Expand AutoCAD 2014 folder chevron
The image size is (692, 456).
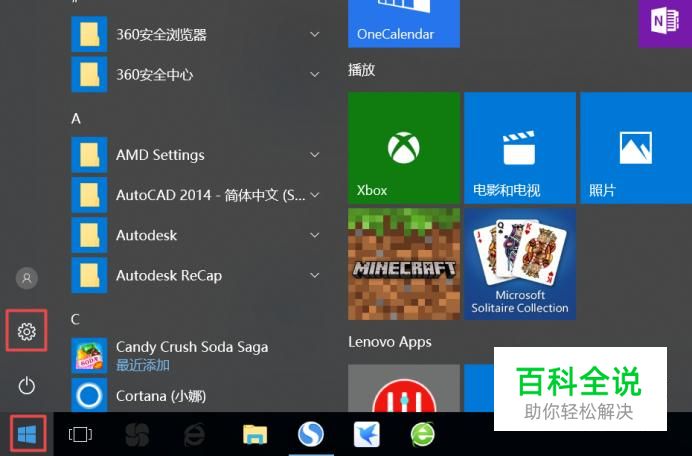(x=315, y=195)
